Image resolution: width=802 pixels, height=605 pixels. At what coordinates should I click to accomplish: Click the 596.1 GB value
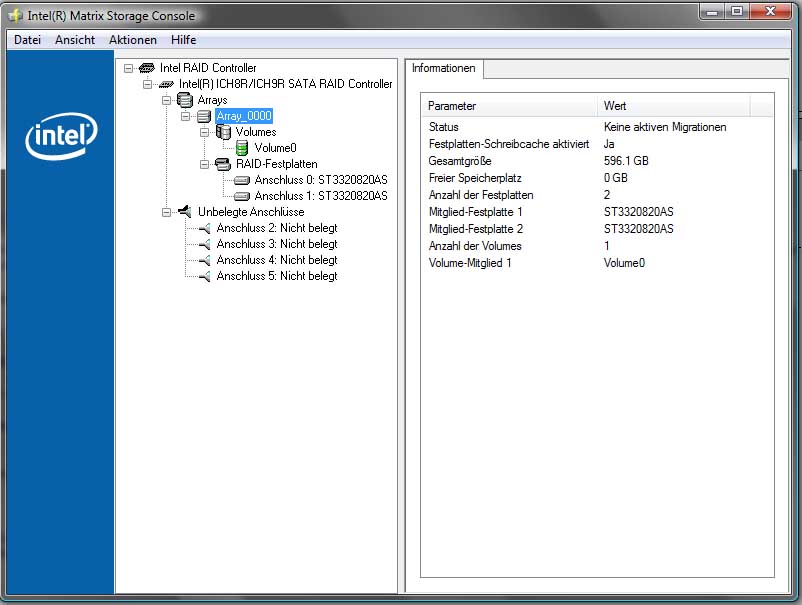coord(626,161)
